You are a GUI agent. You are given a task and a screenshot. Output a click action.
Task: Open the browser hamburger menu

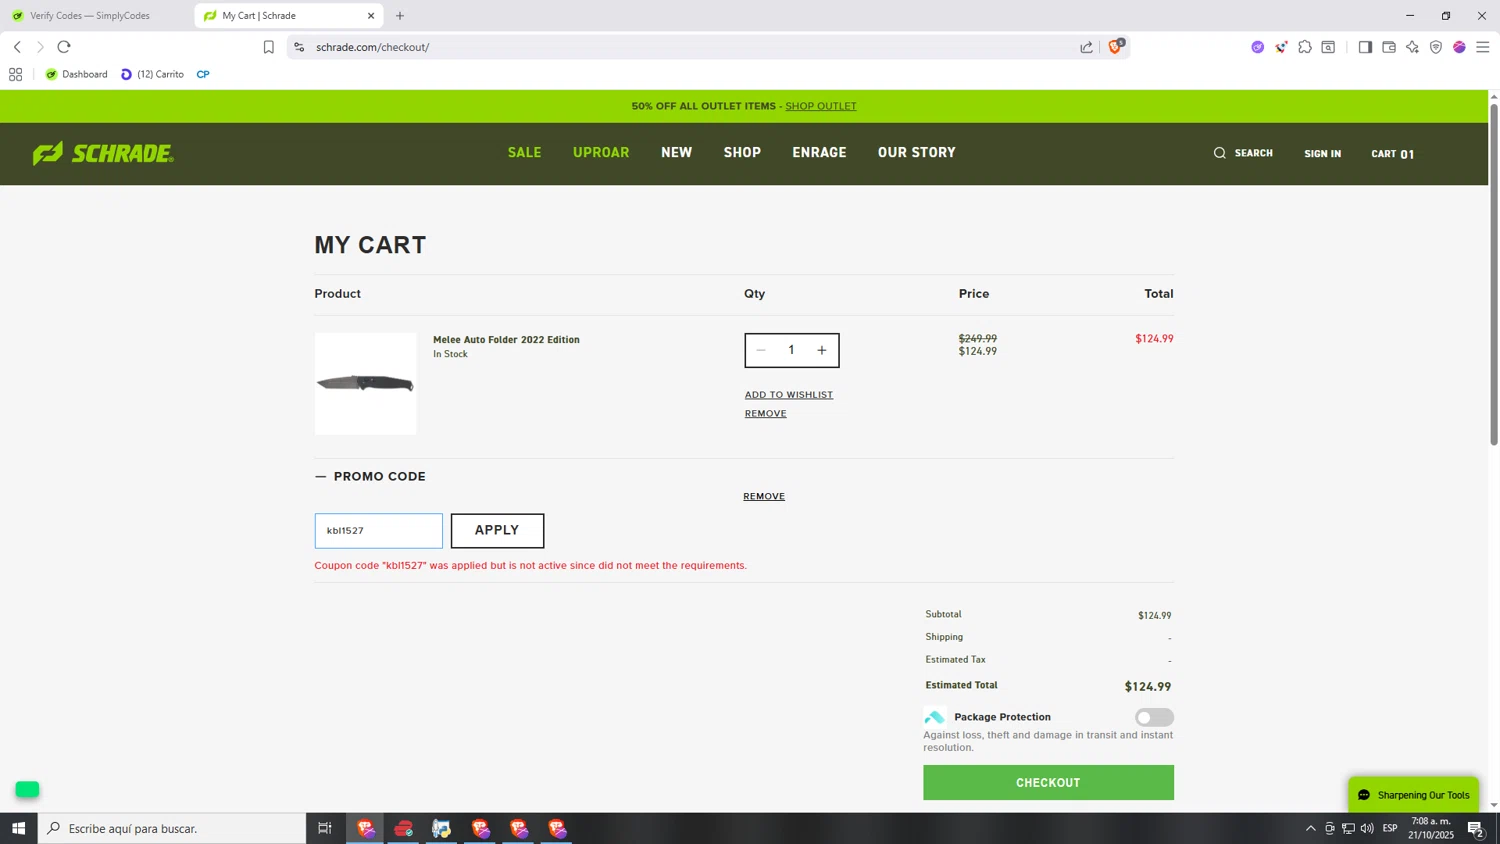[x=1483, y=47]
